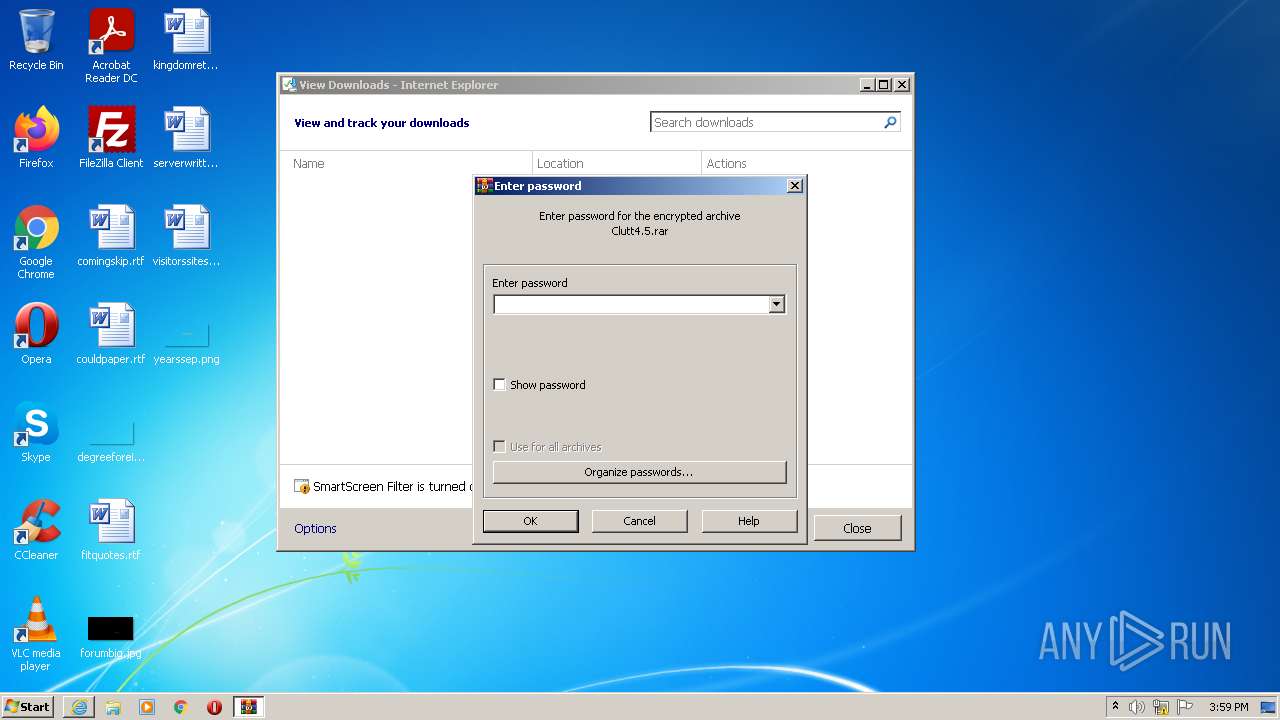Click the clock showing 3:59 PM
1280x720 pixels.
tap(1228, 707)
